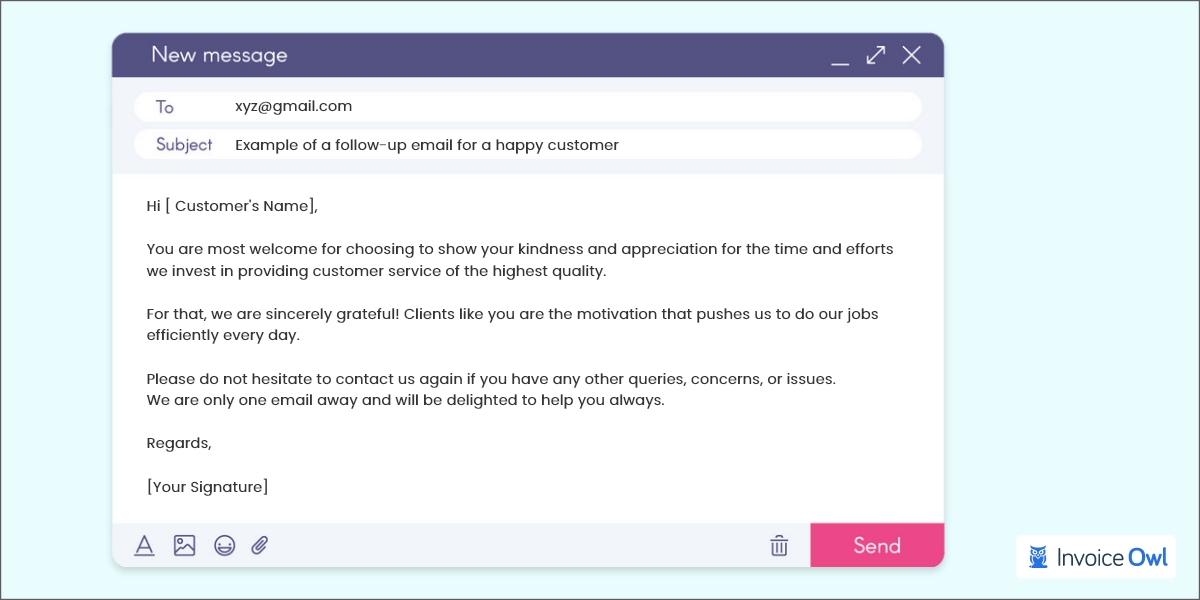Send the email with the pink Send button

[x=877, y=545]
